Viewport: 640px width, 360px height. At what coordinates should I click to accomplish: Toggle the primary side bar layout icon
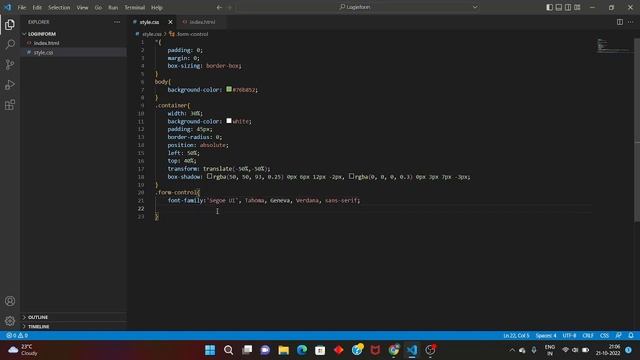click(x=549, y=7)
